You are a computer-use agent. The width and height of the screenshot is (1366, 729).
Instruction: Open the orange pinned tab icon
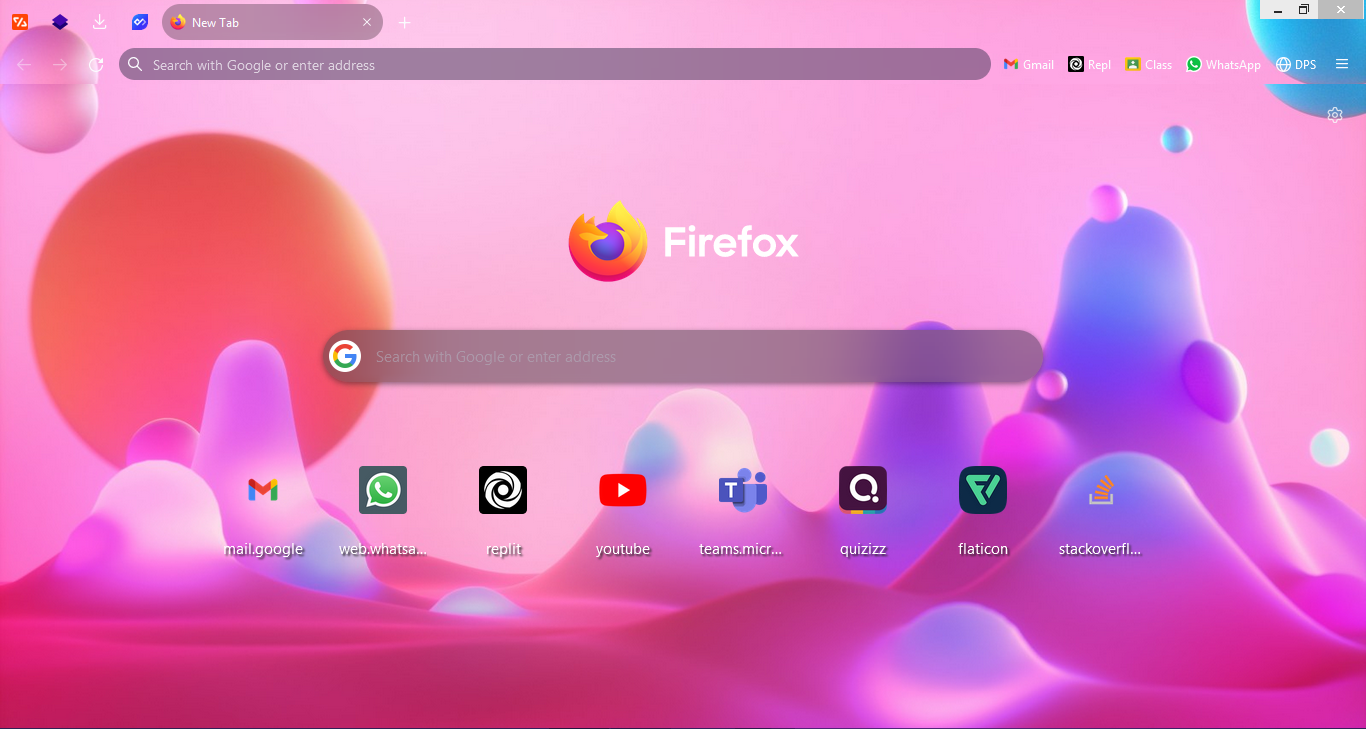click(20, 22)
